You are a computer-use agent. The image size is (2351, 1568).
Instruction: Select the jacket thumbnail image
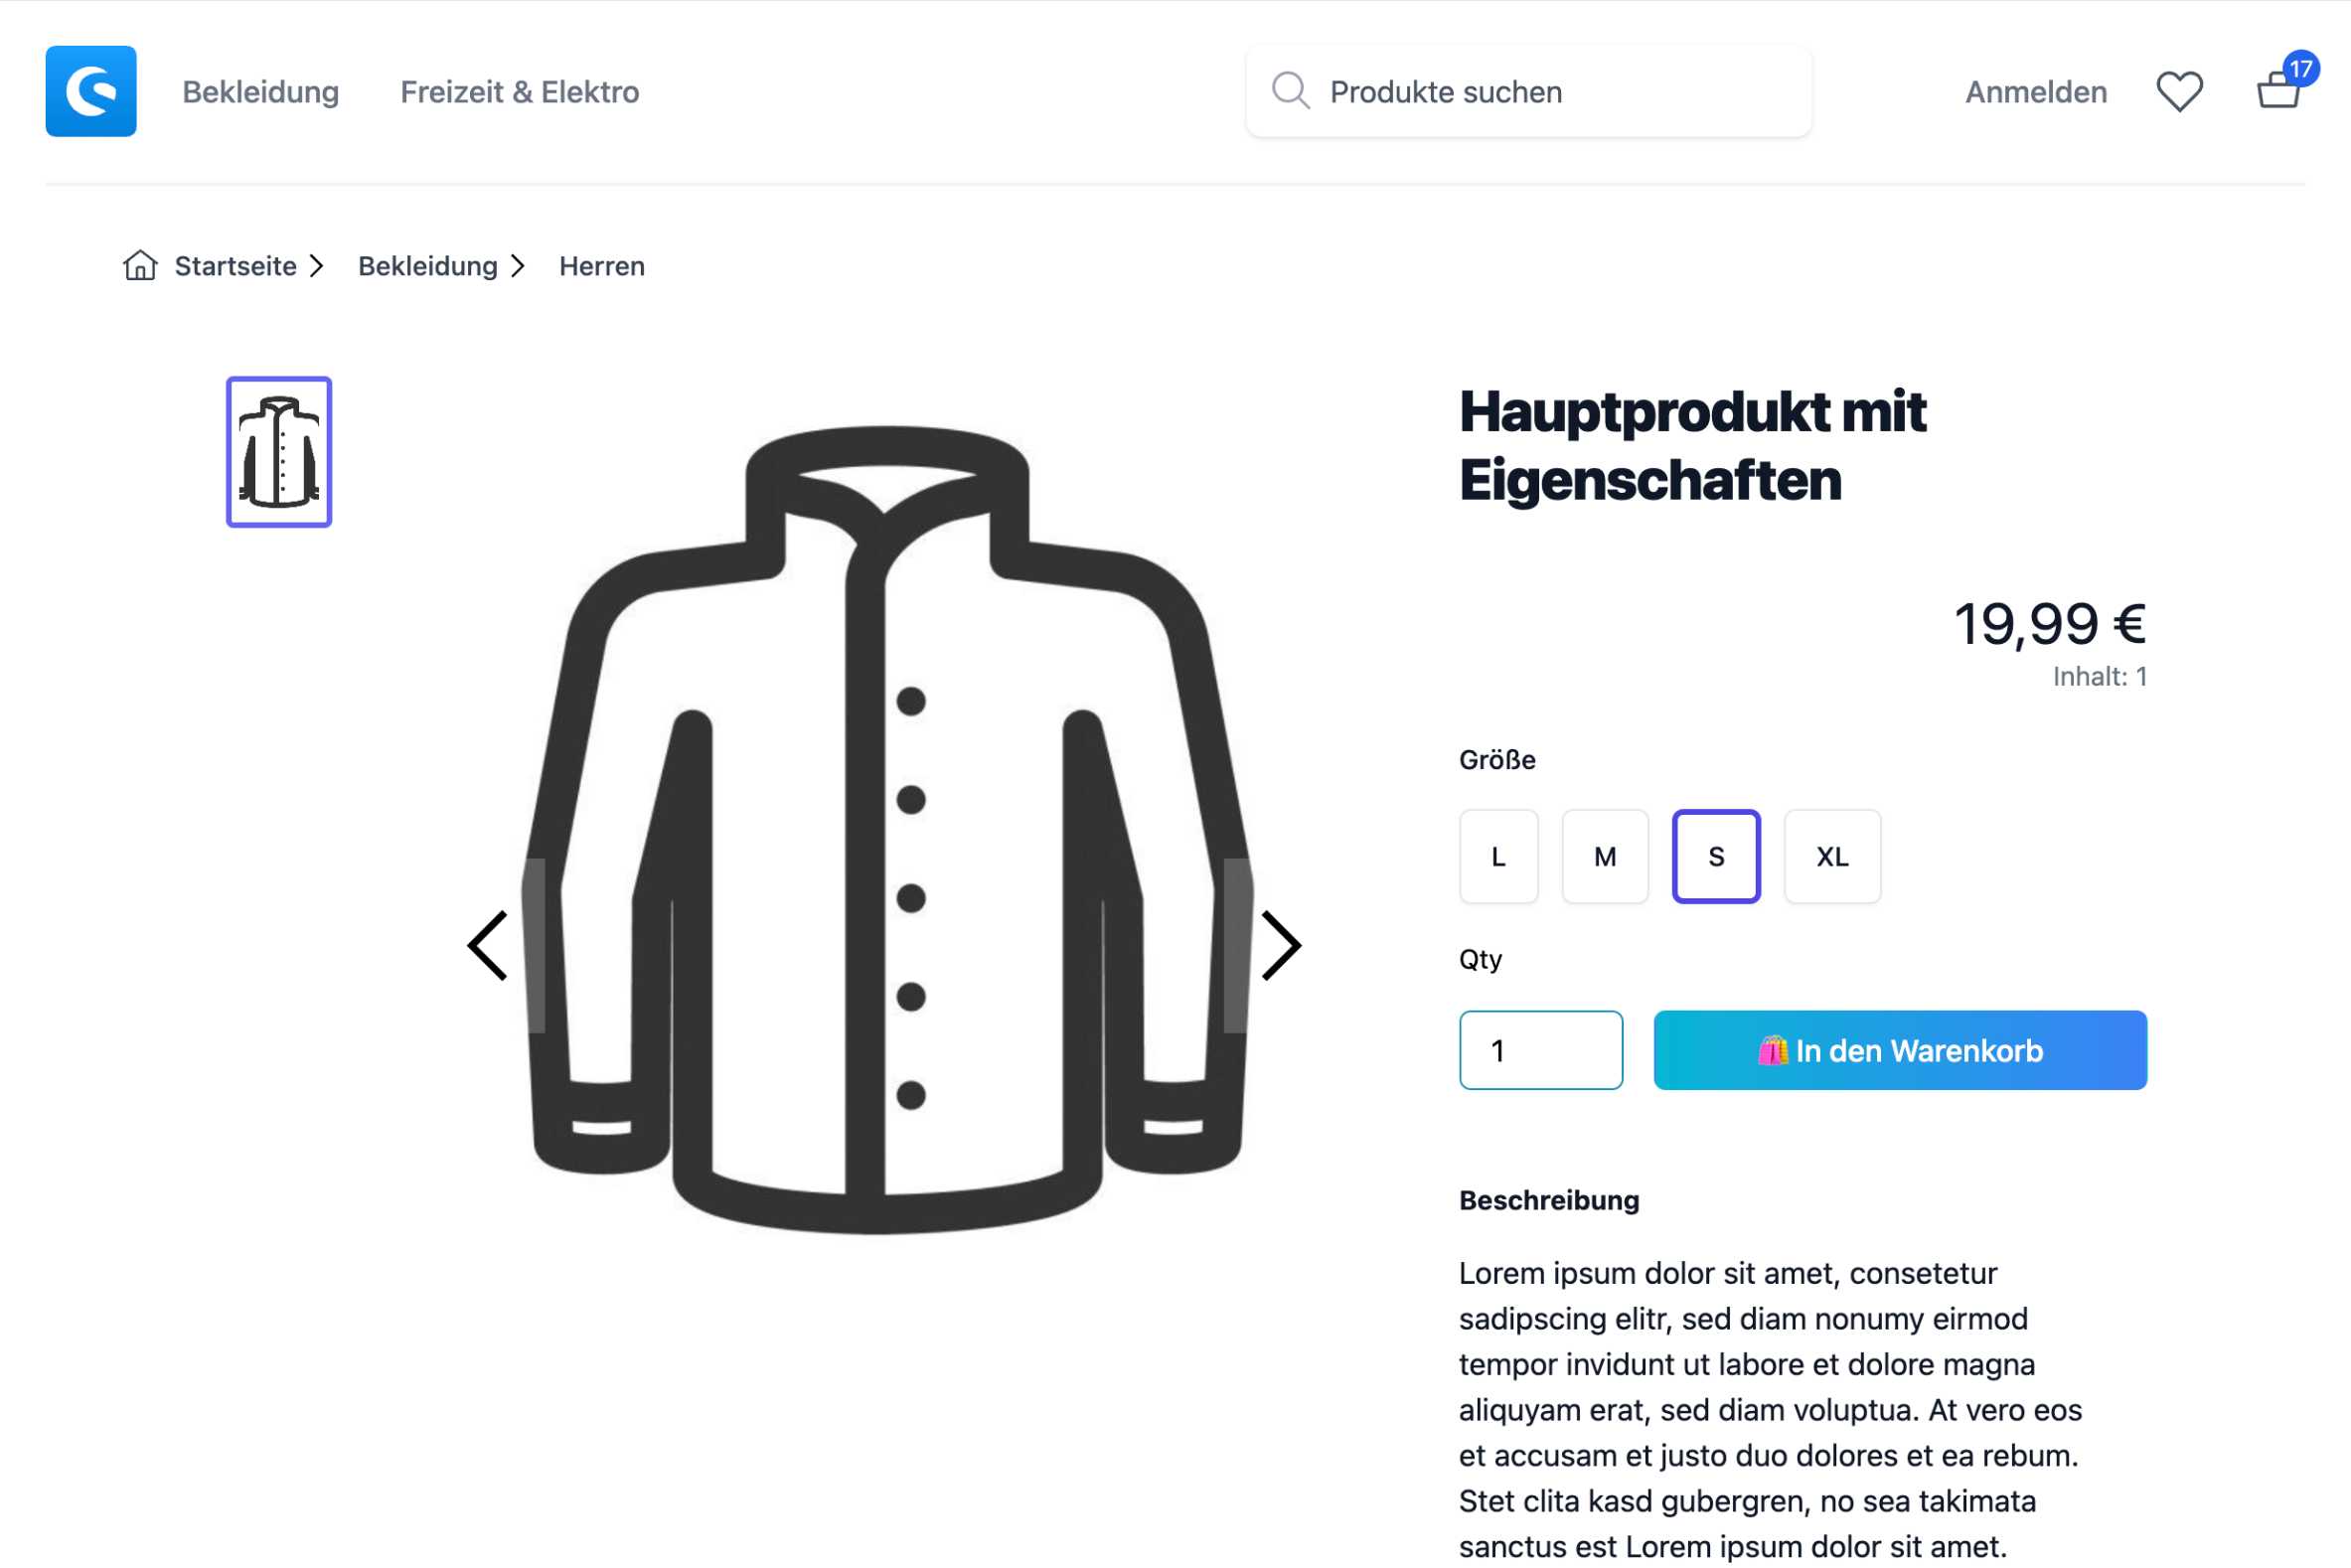(x=279, y=452)
